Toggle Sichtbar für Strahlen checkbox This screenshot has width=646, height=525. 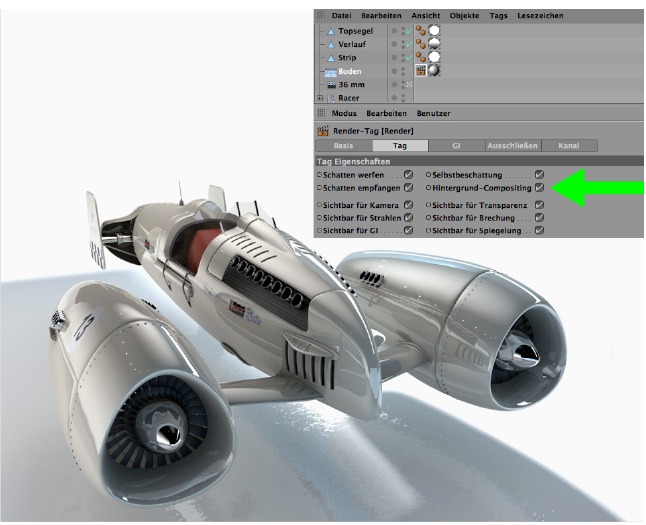click(408, 218)
